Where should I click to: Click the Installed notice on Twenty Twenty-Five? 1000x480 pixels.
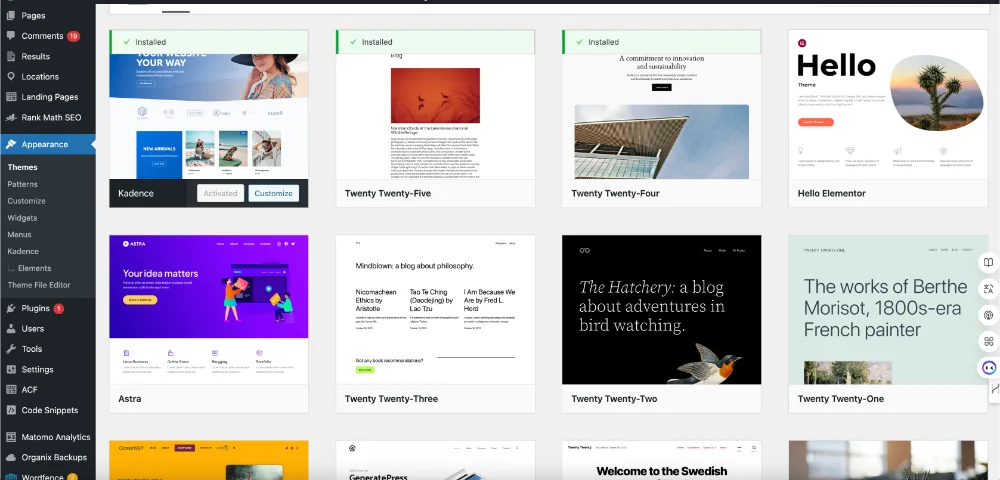click(435, 42)
